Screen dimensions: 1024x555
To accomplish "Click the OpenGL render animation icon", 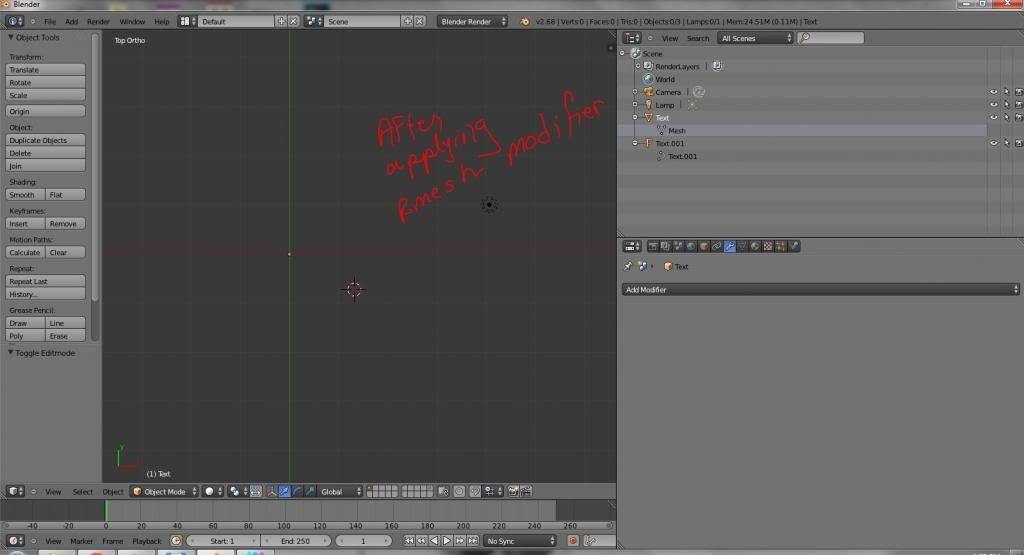I will pyautogui.click(x=526, y=491).
